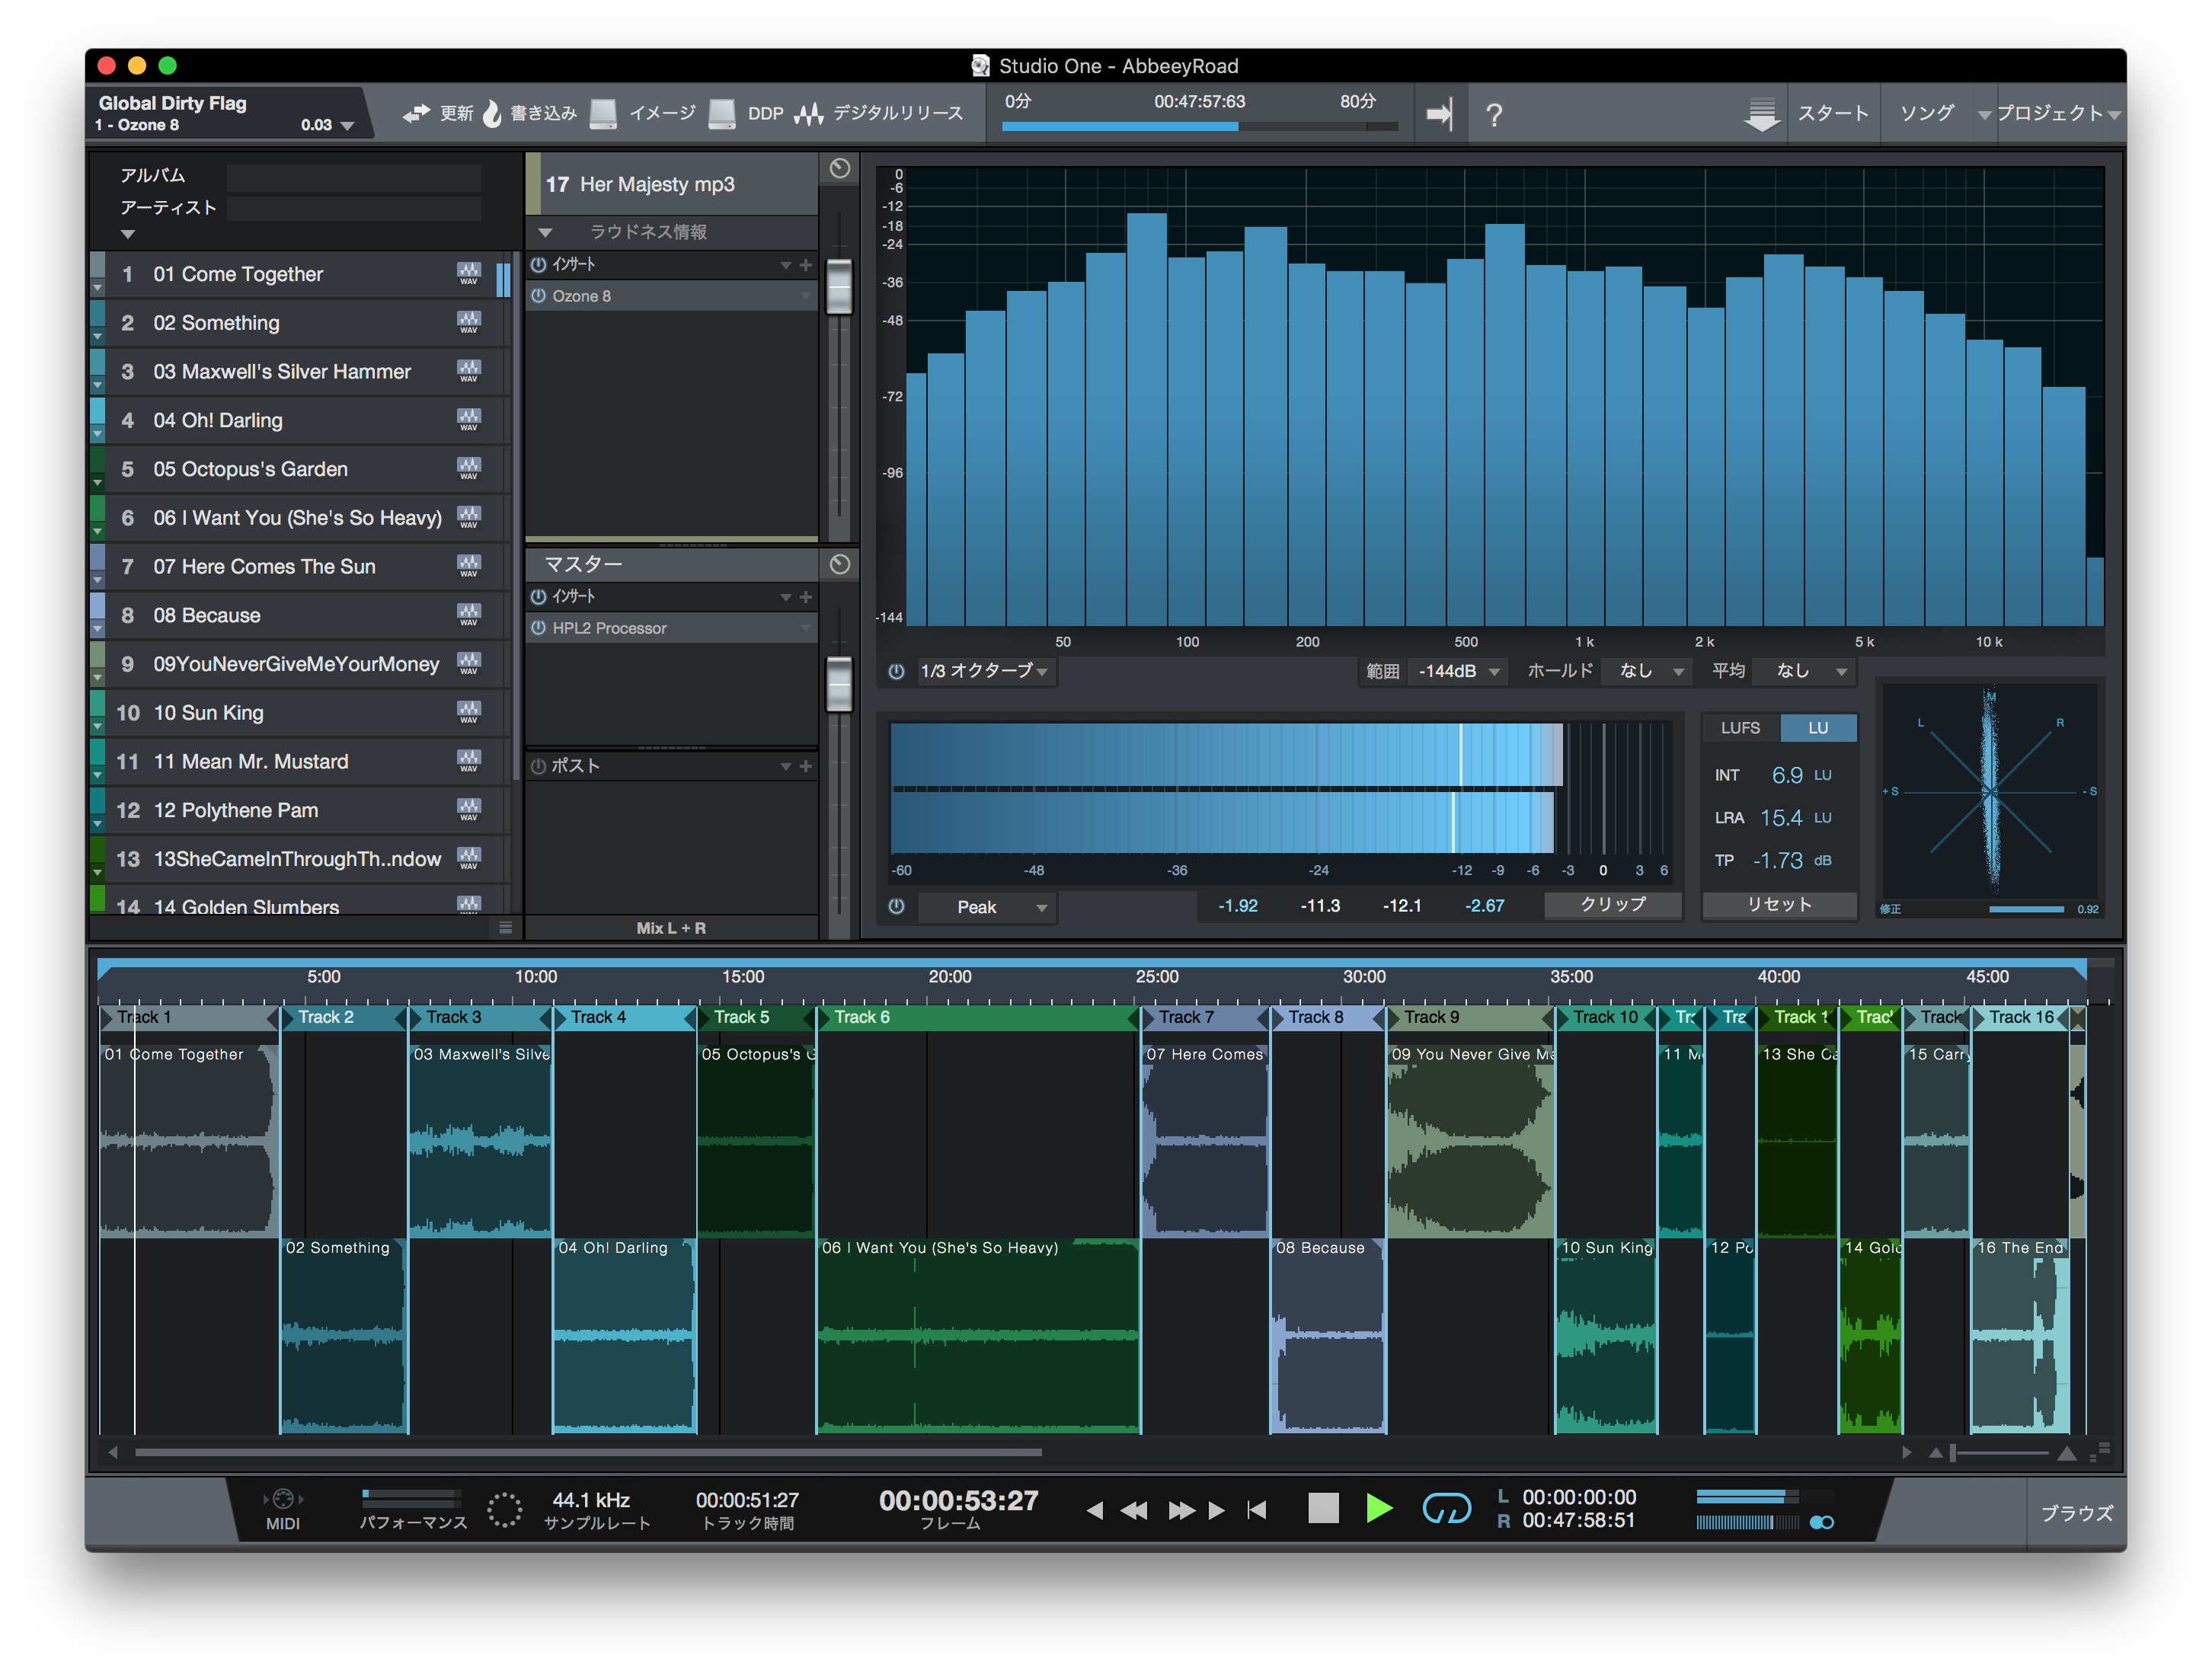Click the arrow icon next to timeline bar
The height and width of the screenshot is (1674, 2212).
tap(1439, 114)
